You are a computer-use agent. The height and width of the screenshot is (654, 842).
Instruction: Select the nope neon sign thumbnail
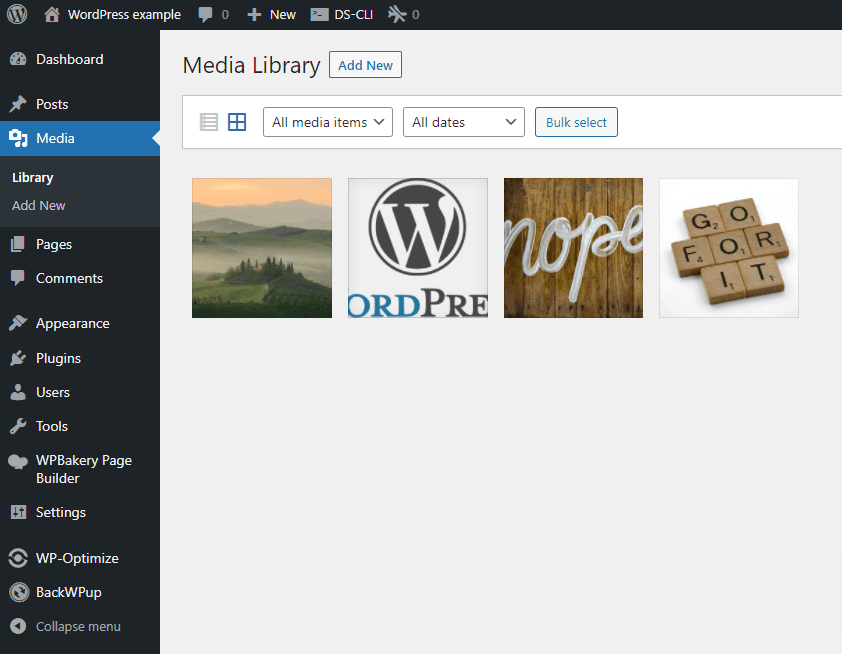573,248
